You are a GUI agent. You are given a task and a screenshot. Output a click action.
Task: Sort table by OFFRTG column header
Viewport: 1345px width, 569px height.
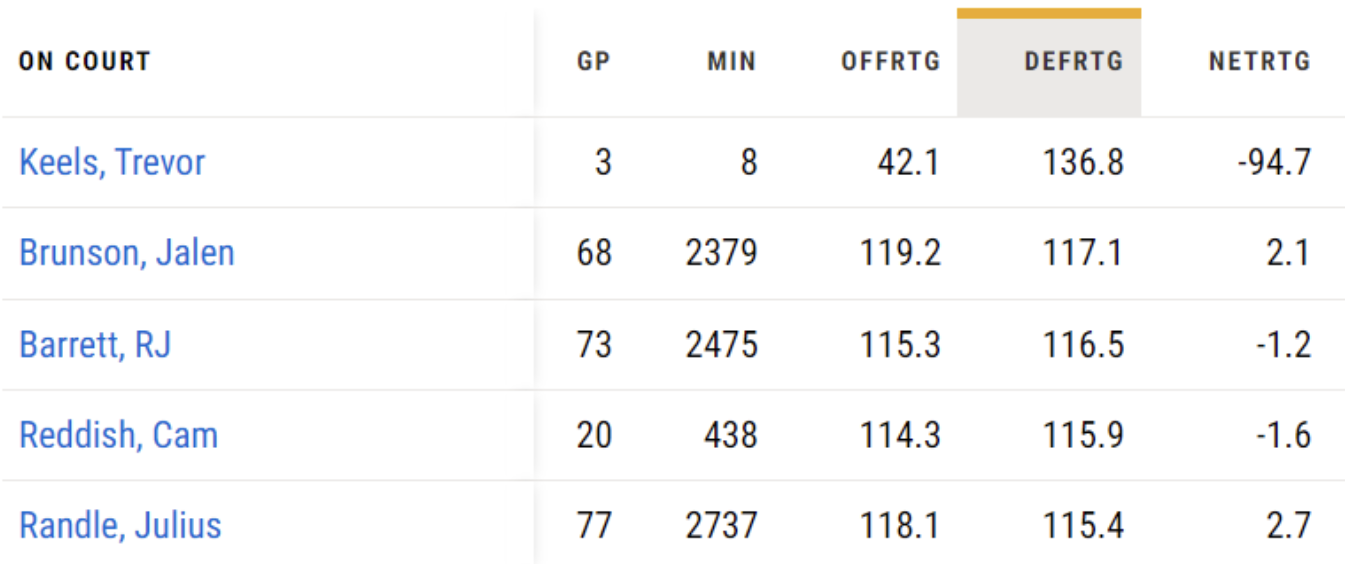pyautogui.click(x=891, y=62)
